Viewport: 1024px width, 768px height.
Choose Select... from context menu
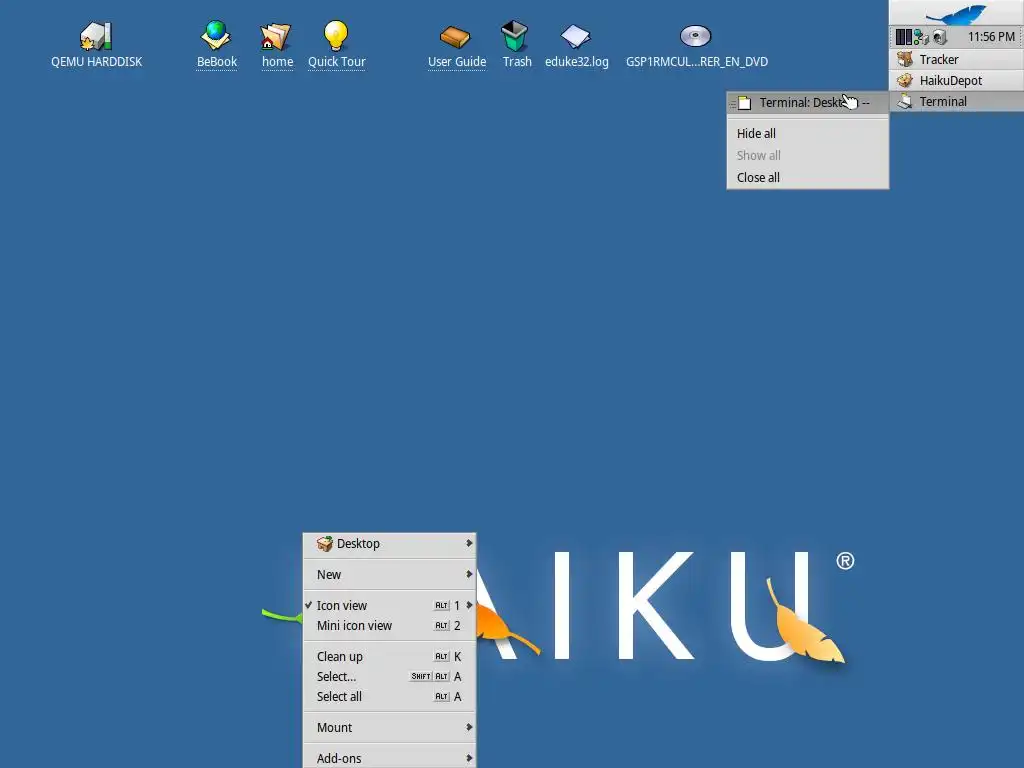[389, 677]
